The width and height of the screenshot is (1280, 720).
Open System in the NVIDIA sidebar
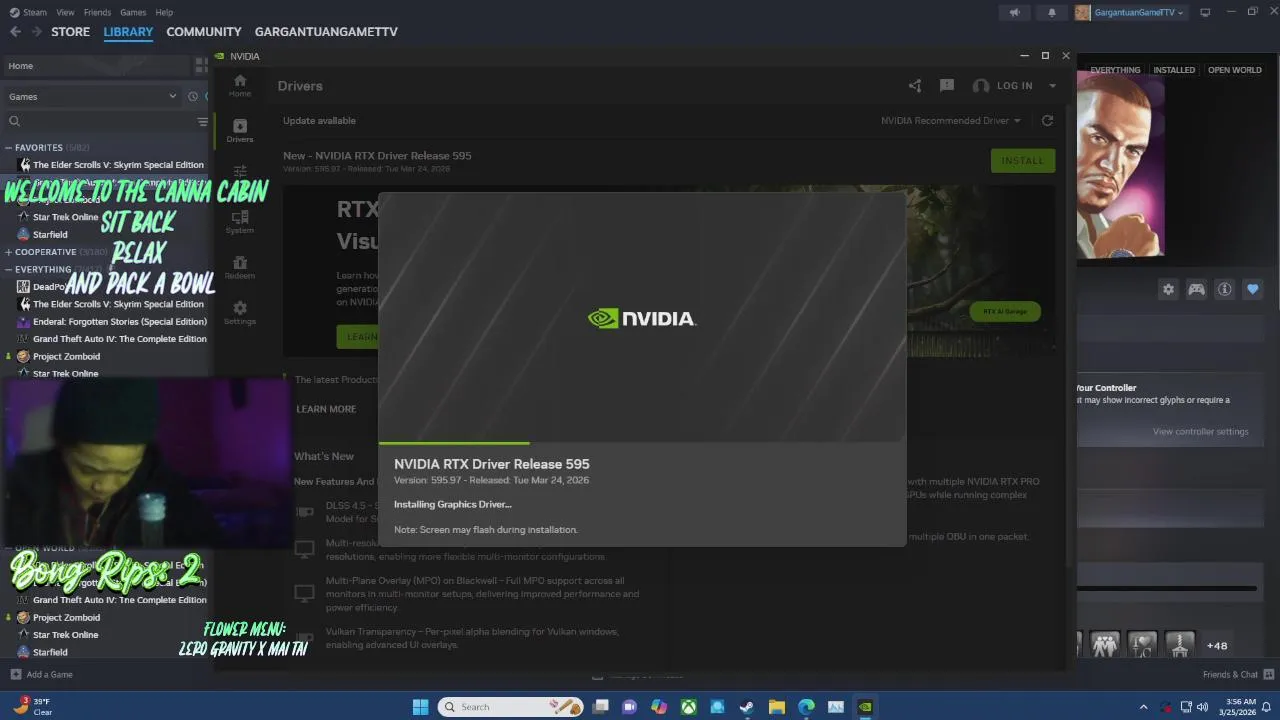239,222
